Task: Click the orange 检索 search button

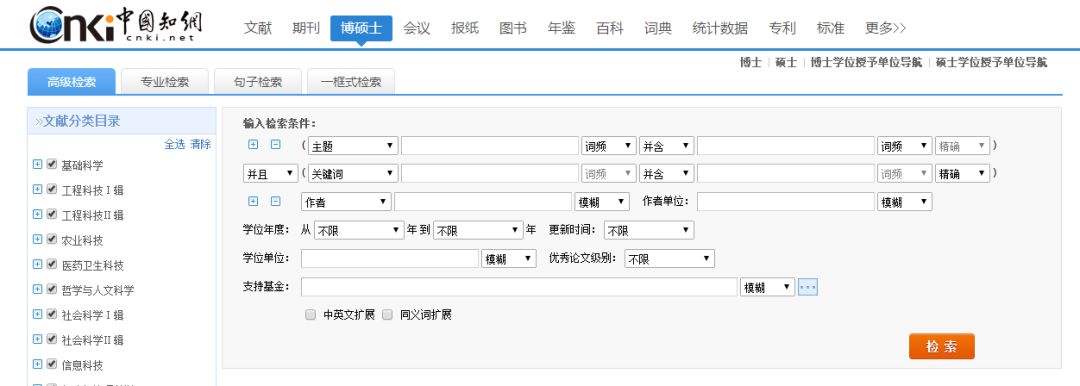Action: click(x=942, y=346)
